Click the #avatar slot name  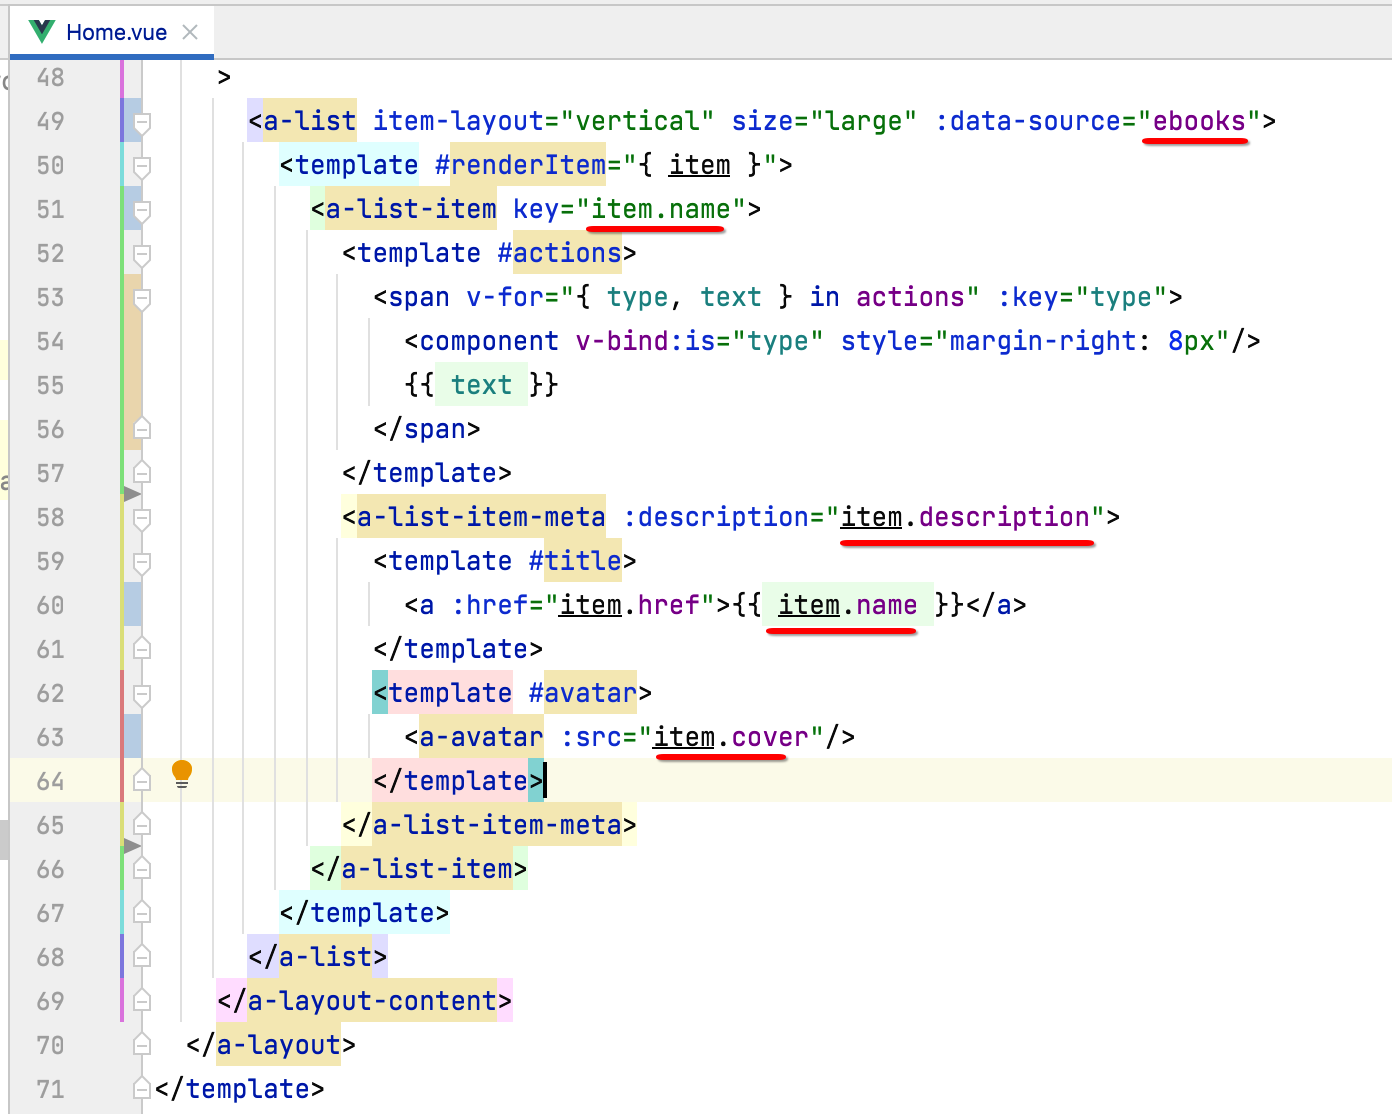583,694
